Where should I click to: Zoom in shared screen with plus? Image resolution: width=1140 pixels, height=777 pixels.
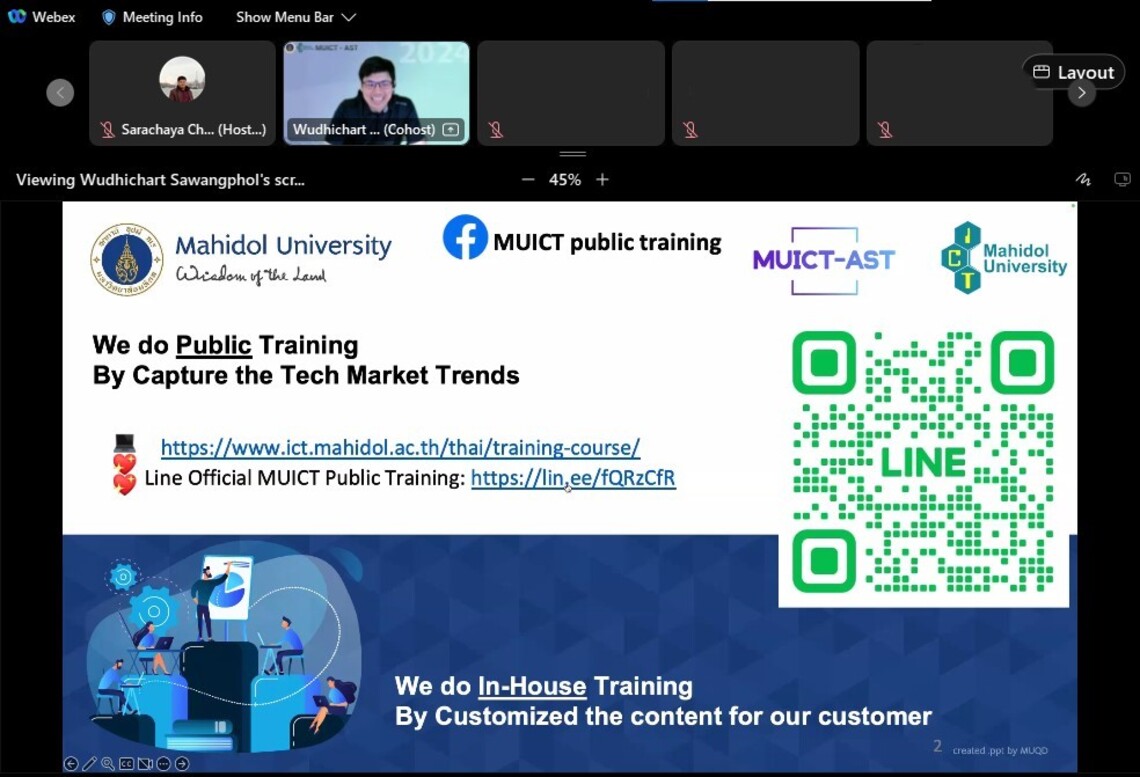tap(602, 180)
